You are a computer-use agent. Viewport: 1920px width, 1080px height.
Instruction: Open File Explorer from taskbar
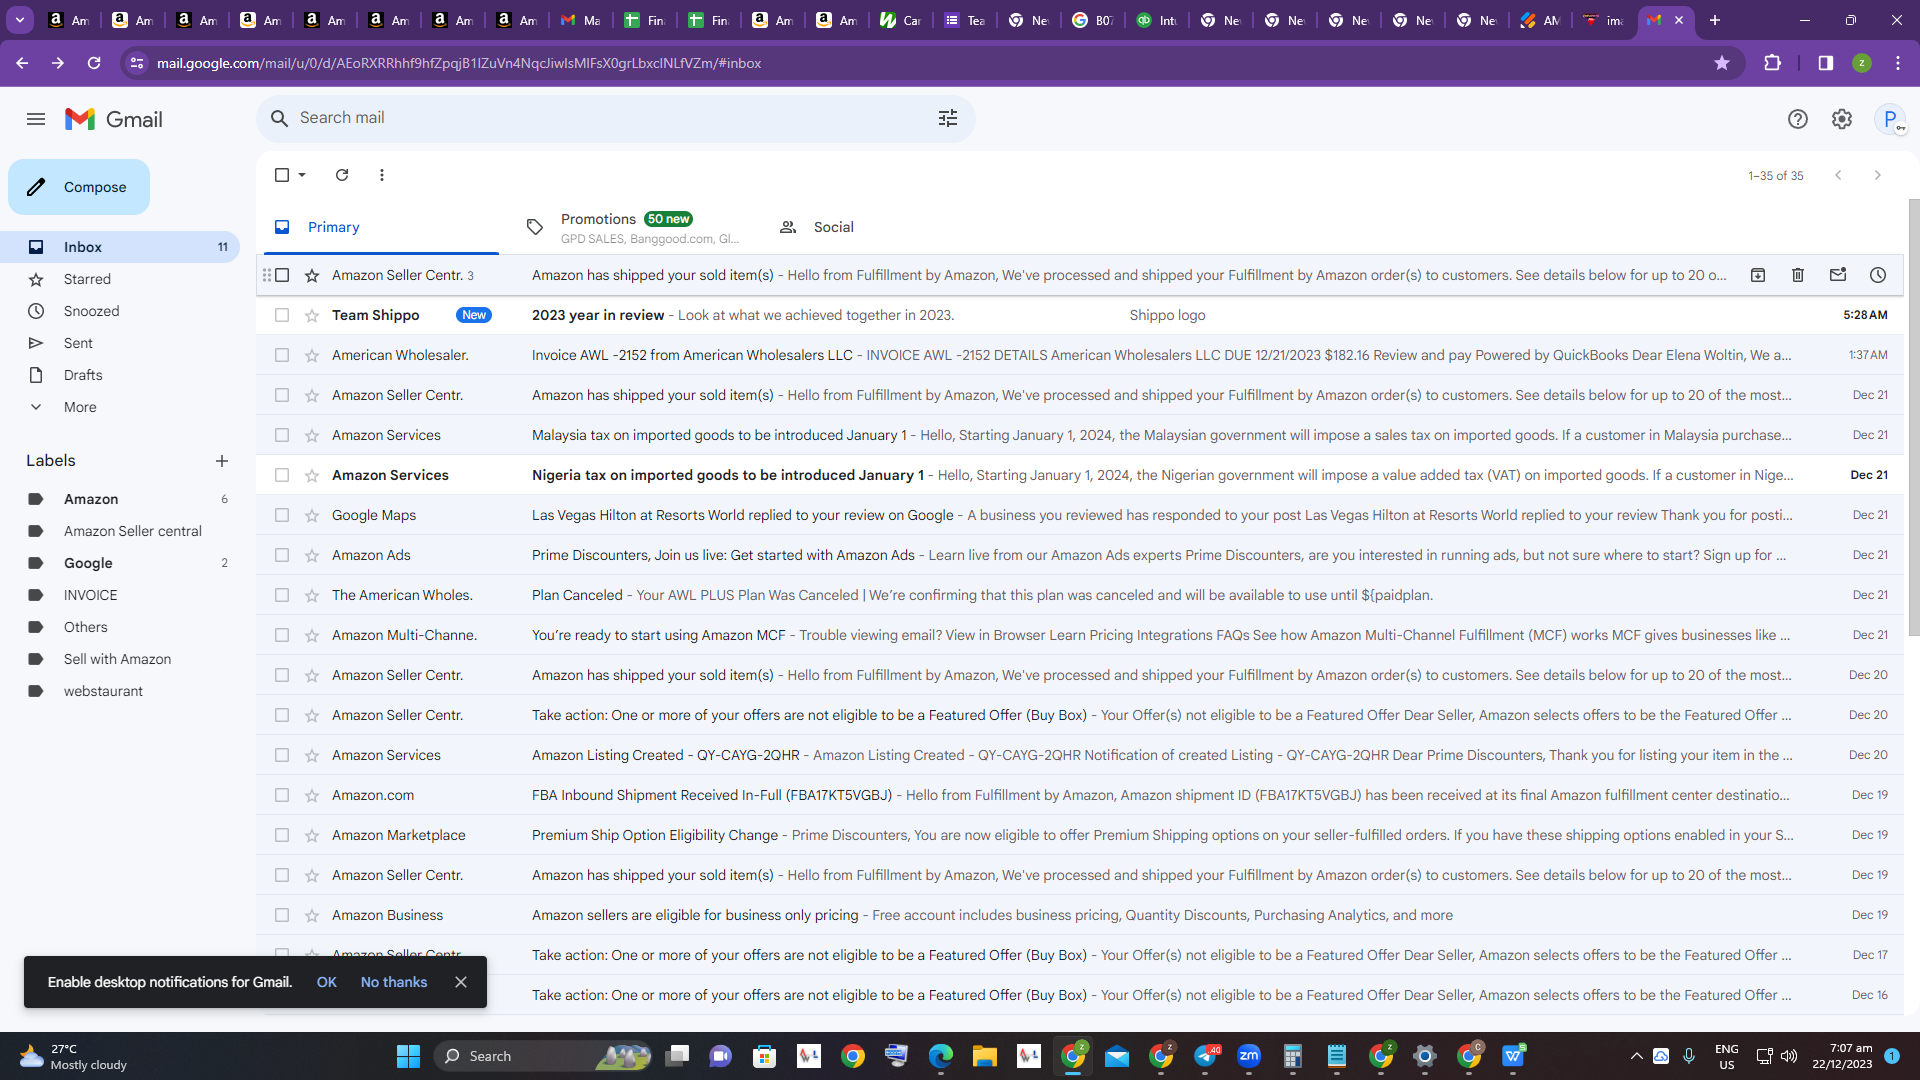coord(985,1056)
